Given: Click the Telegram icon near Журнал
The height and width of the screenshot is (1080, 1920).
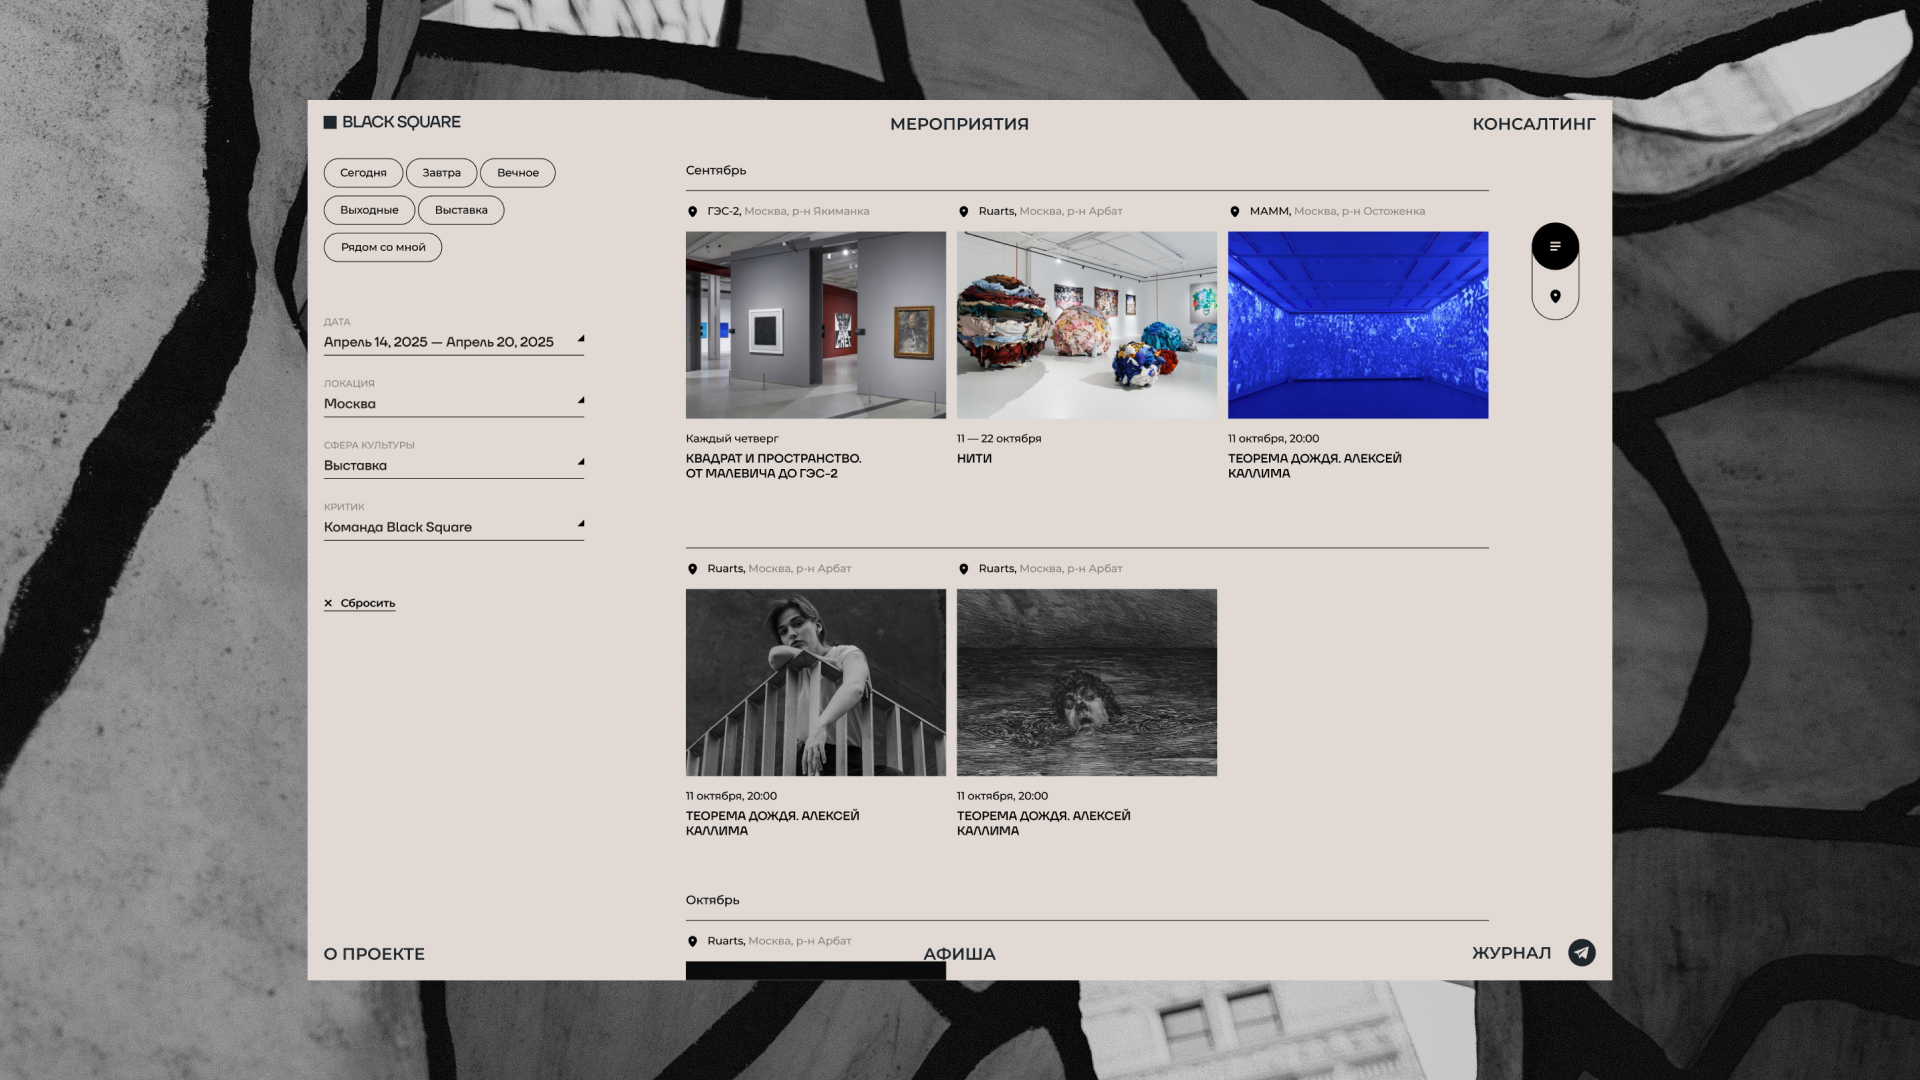Looking at the screenshot, I should (x=1581, y=952).
